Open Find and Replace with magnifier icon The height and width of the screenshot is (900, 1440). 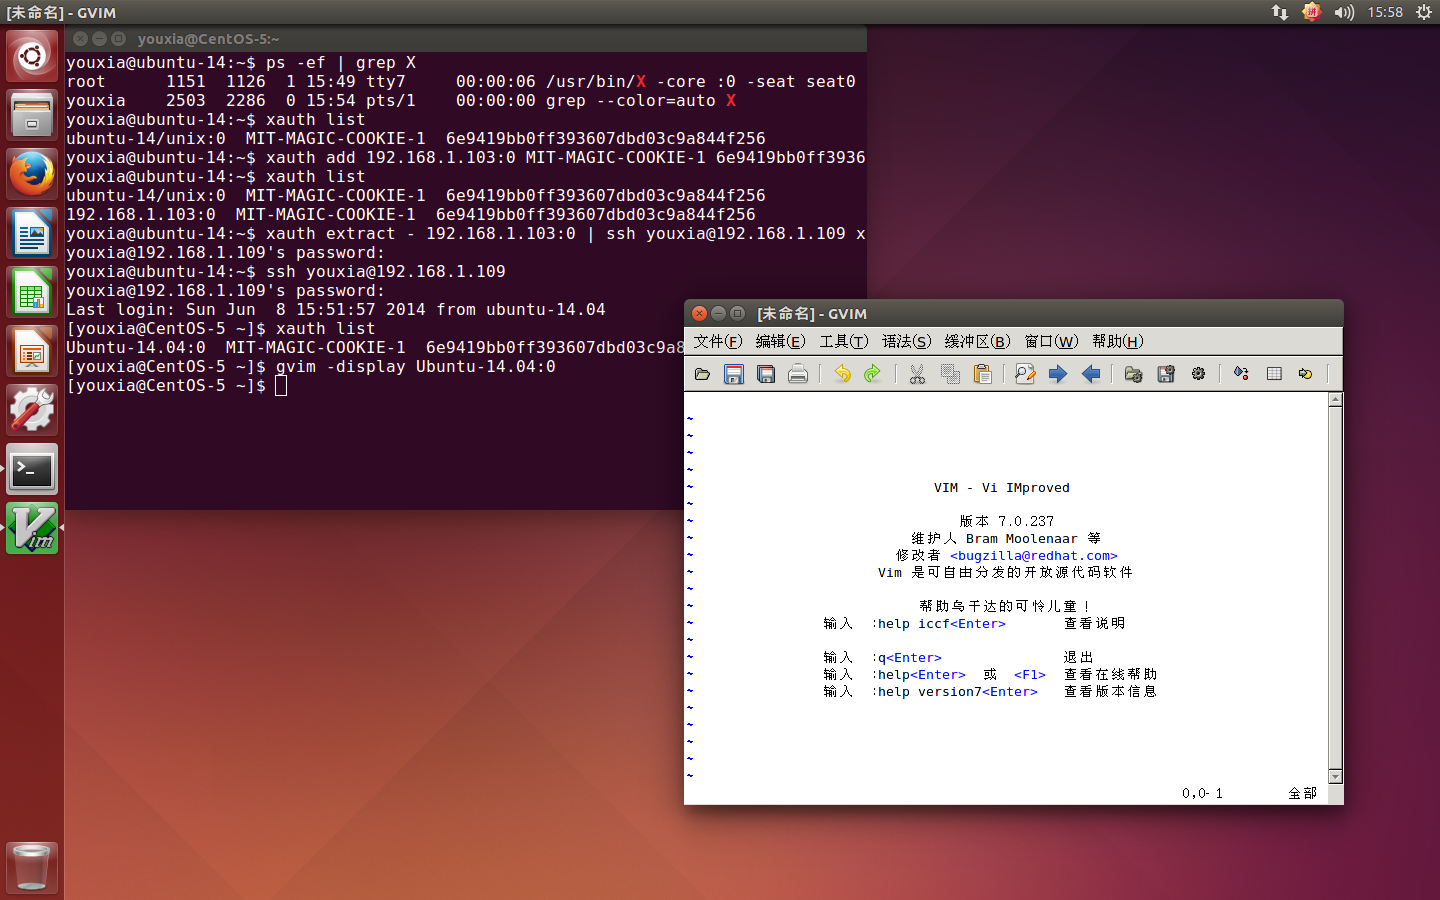click(1025, 374)
